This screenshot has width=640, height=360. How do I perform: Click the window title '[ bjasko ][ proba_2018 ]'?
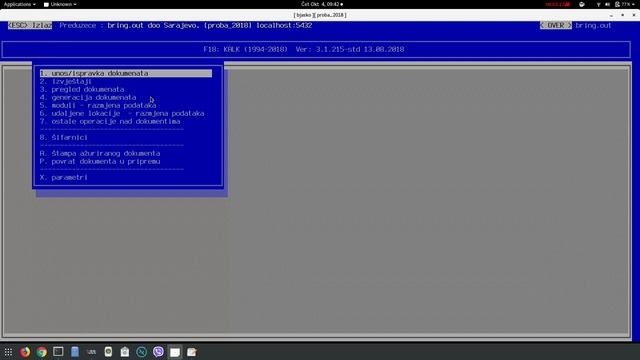pos(320,15)
